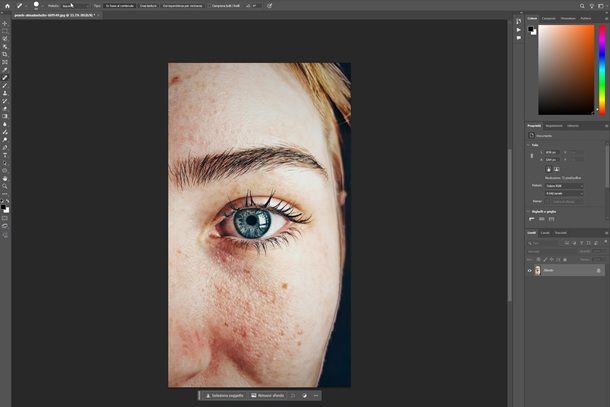
Task: Select the Path Selection tool
Action: point(5,163)
